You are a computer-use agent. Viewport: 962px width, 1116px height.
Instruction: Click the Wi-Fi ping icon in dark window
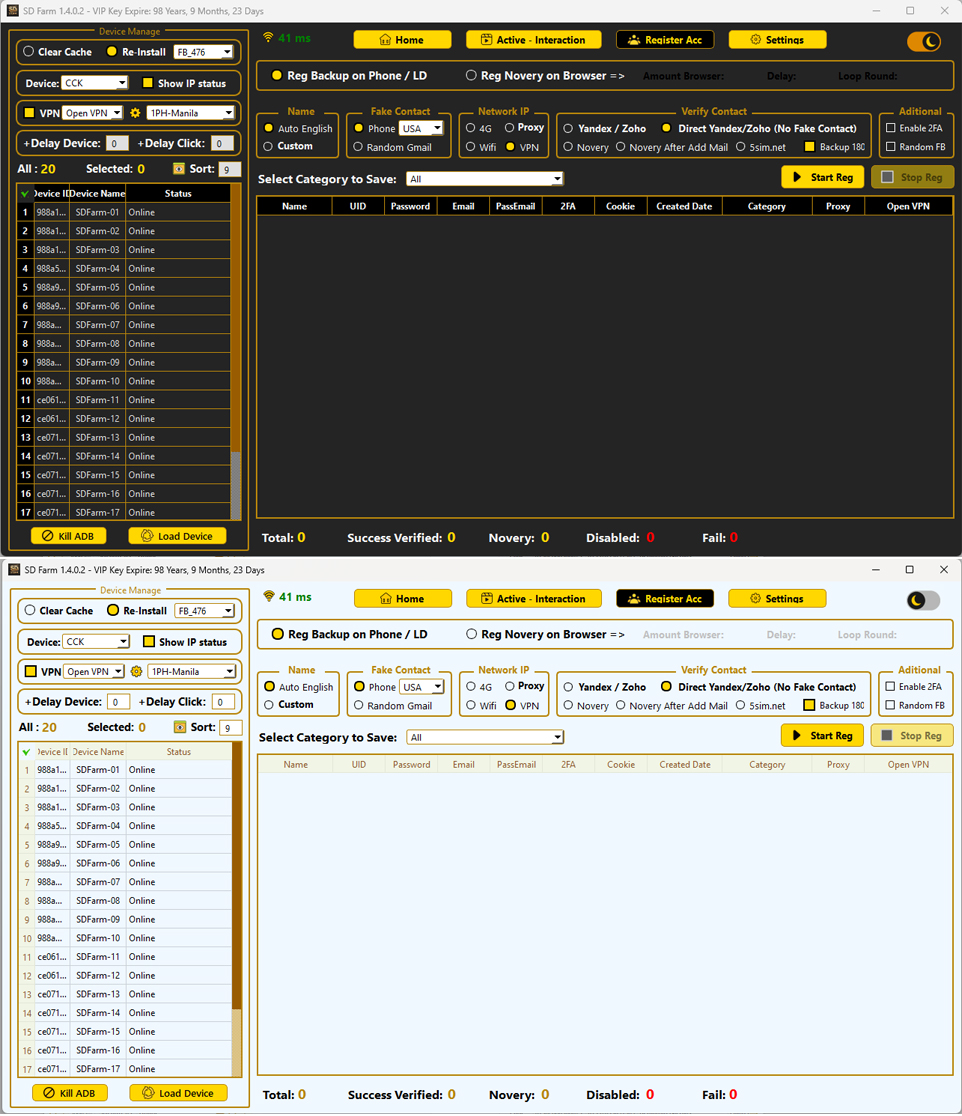(268, 38)
